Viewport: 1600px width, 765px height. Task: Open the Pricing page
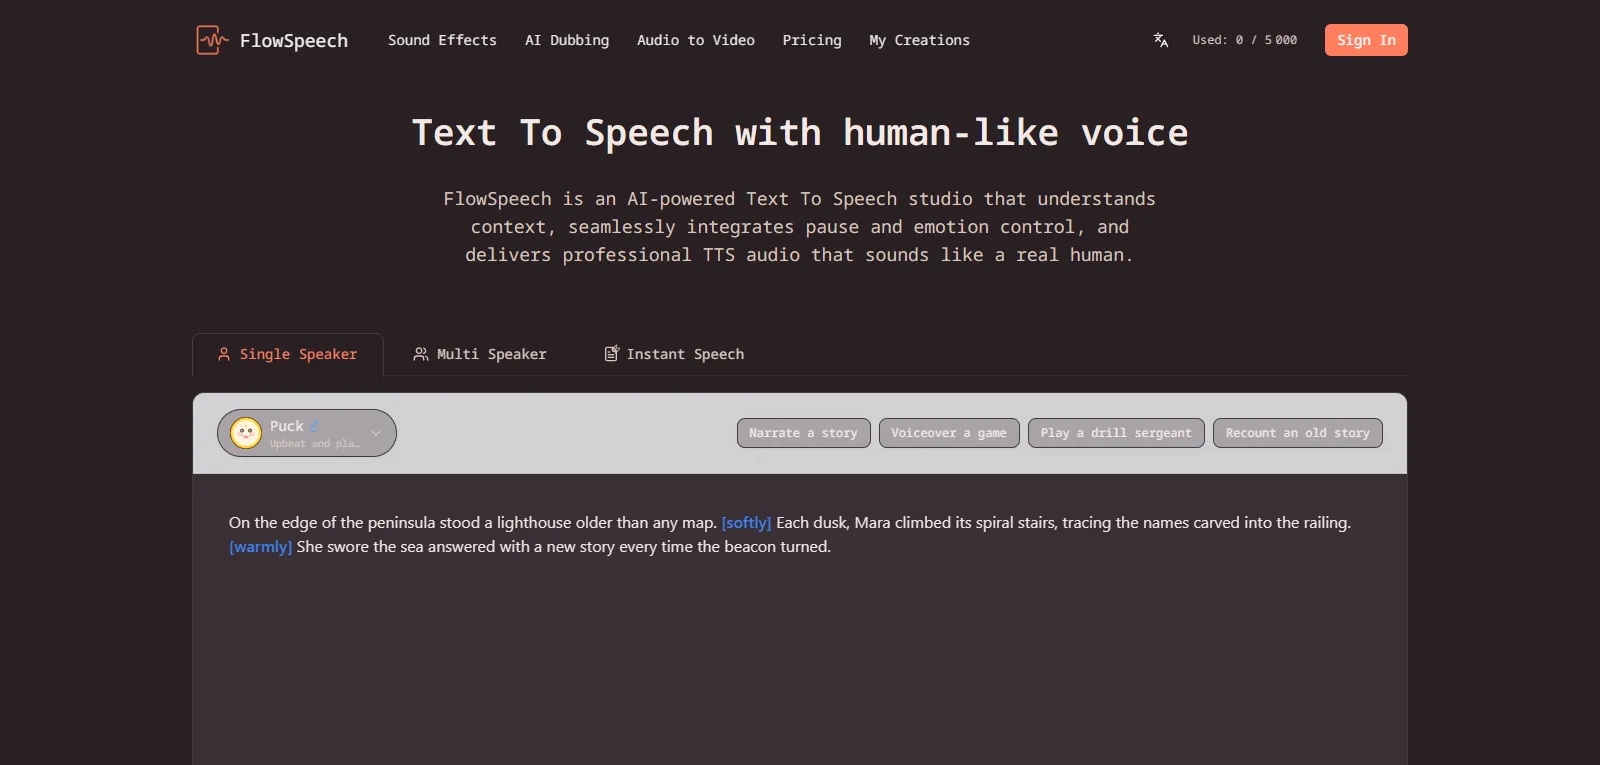(812, 40)
